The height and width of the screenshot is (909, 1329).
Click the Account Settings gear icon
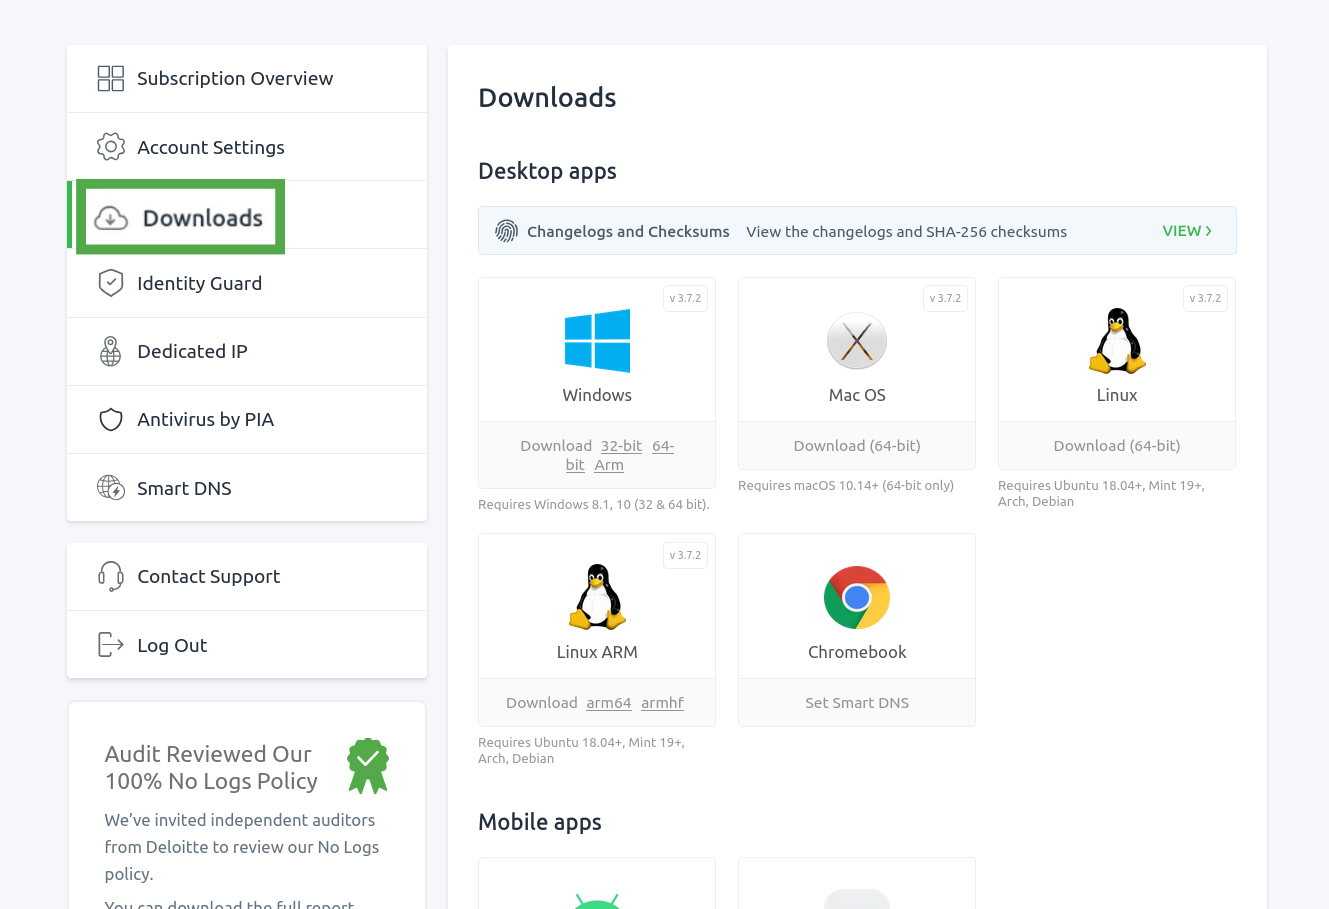point(111,147)
